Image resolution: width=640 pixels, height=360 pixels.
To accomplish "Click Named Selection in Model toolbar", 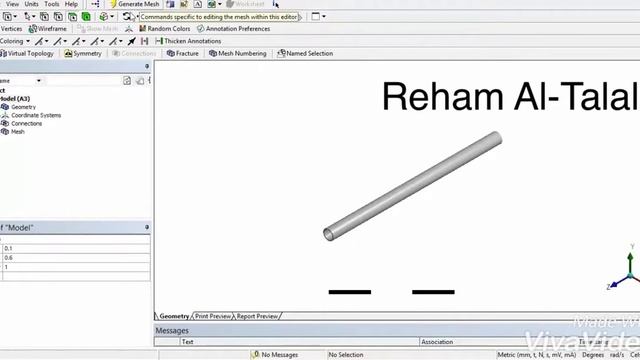I will 305,53.
